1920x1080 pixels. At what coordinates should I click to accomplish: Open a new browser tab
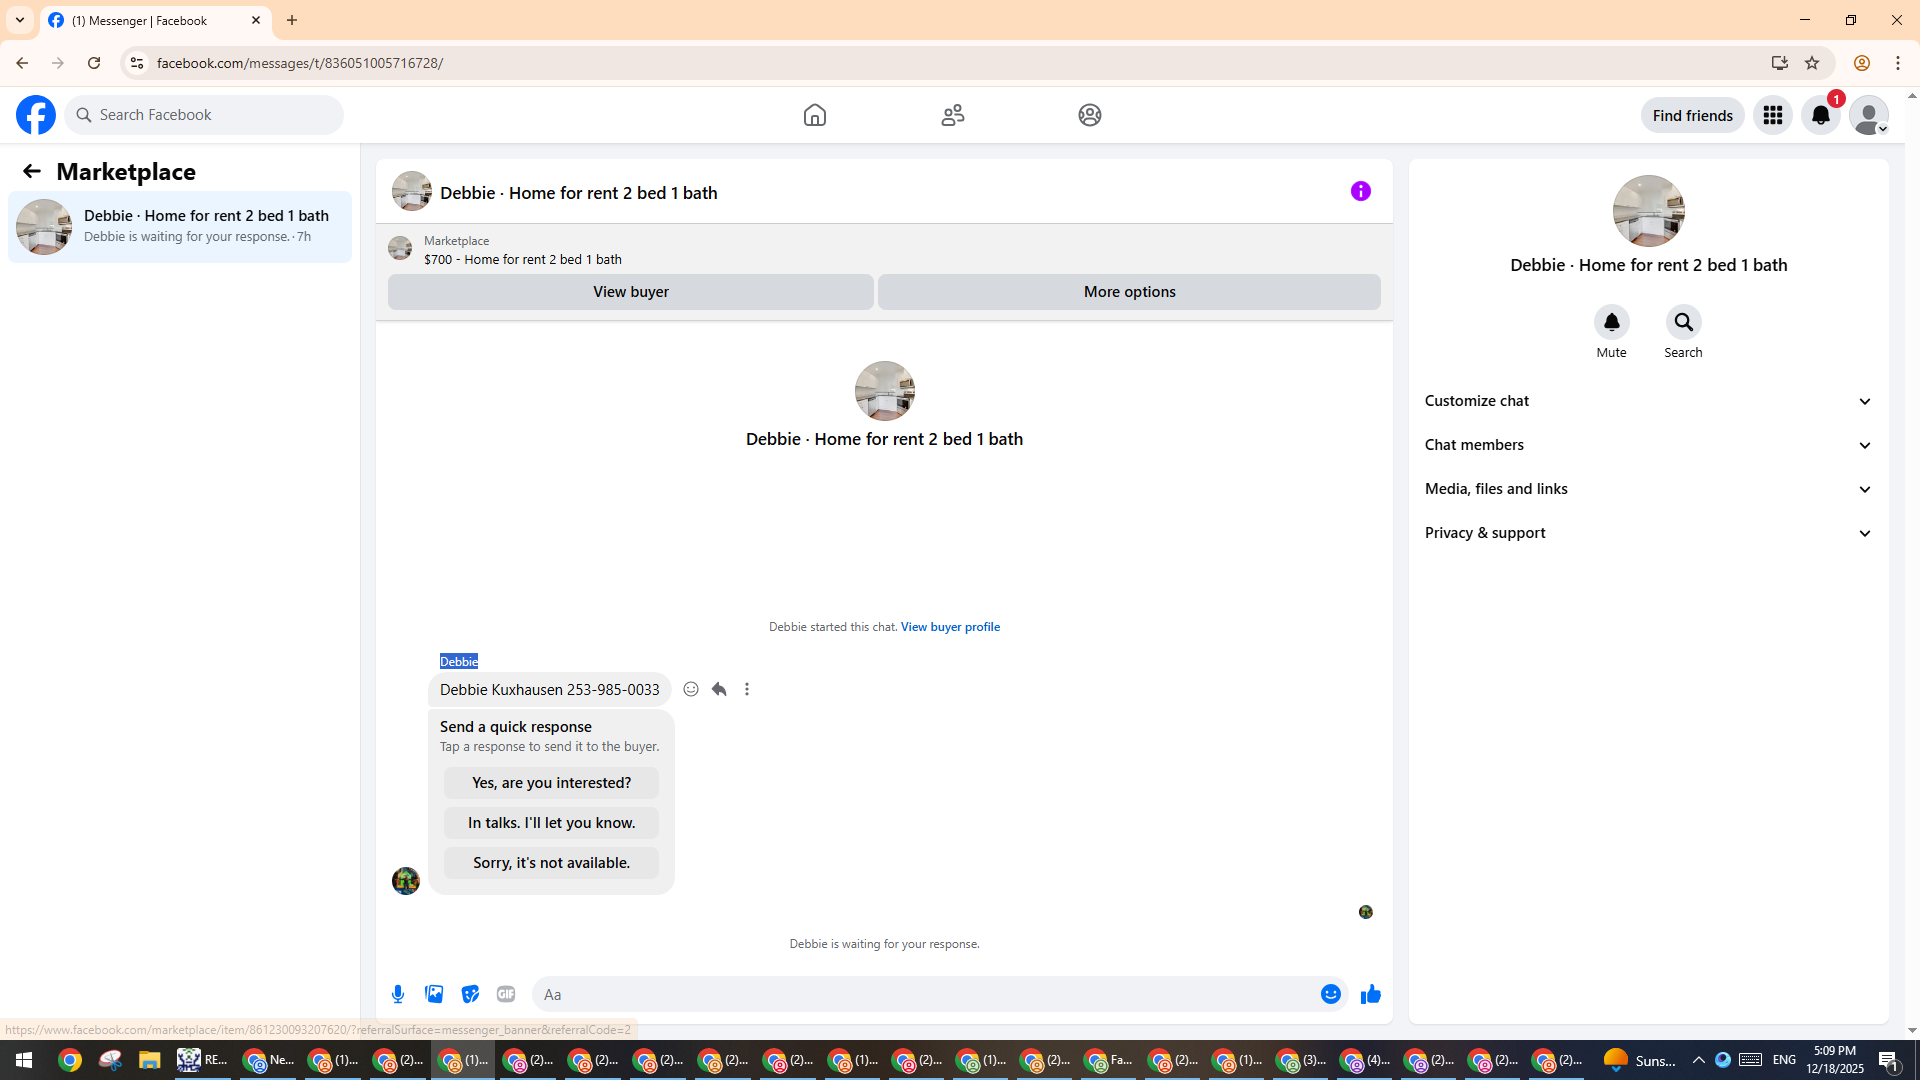click(x=292, y=20)
